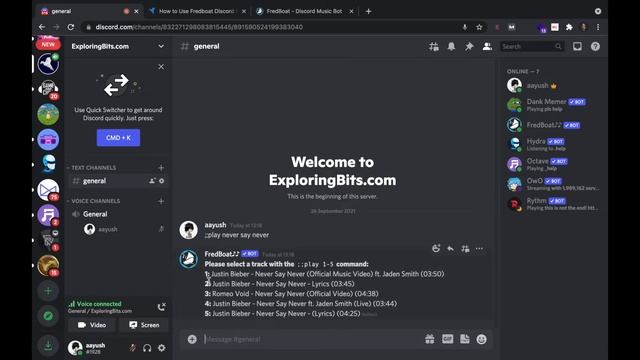The image size is (640, 360).
Task: Turn on Video
Action: tap(92, 325)
